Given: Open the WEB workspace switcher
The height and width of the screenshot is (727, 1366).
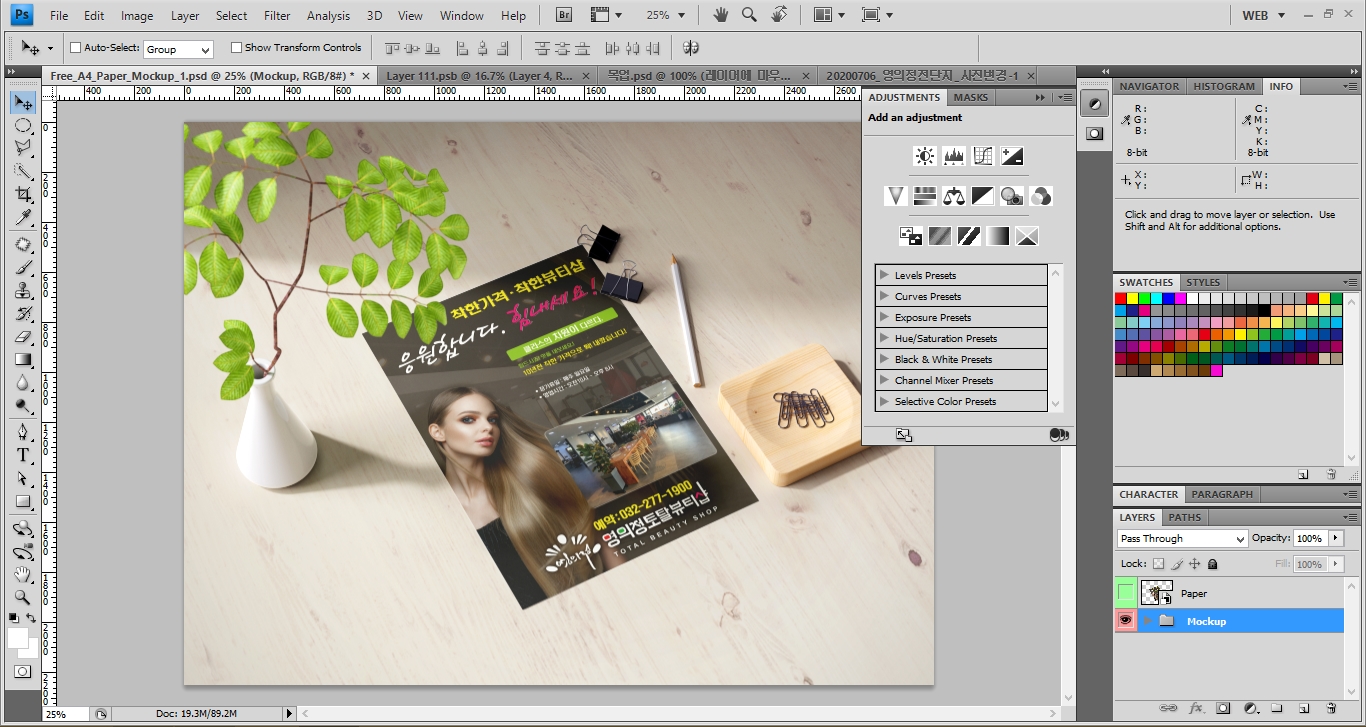Looking at the screenshot, I should [x=1265, y=15].
